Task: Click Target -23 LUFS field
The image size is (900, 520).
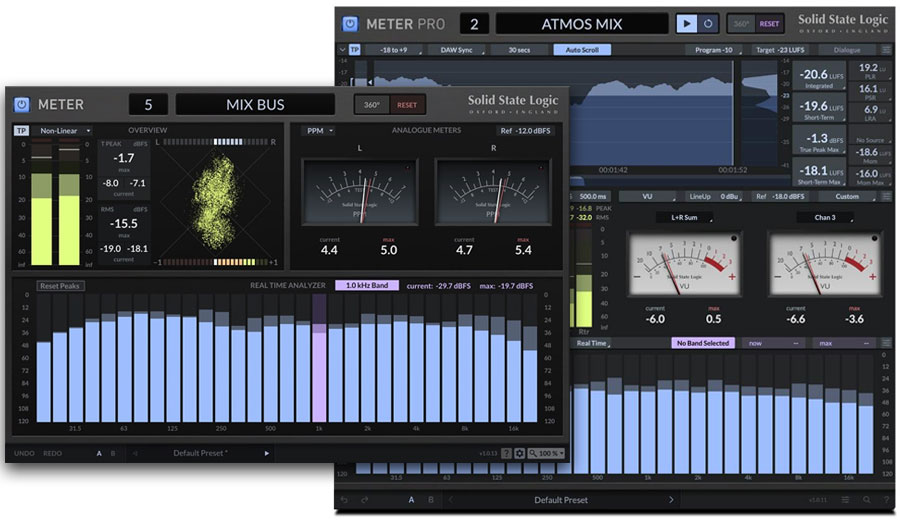Action: (779, 50)
